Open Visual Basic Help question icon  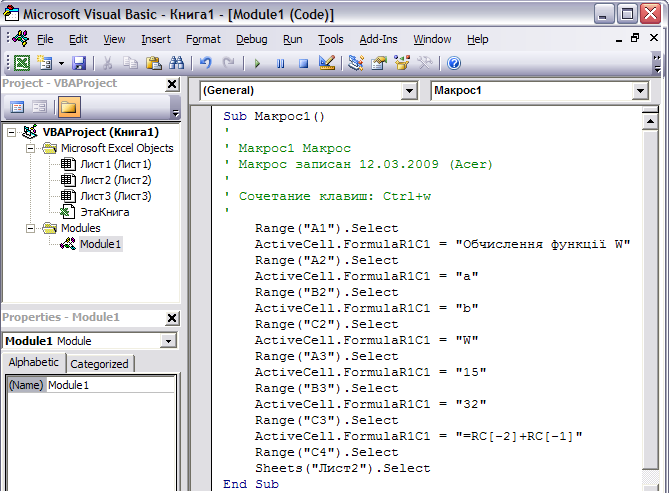[x=454, y=63]
